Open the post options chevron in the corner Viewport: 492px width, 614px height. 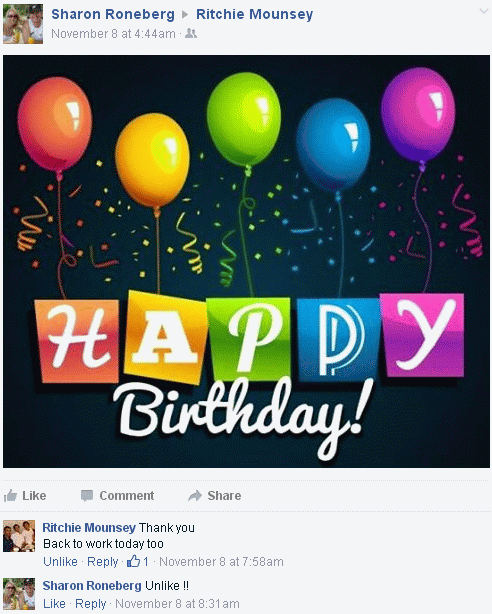point(483,12)
